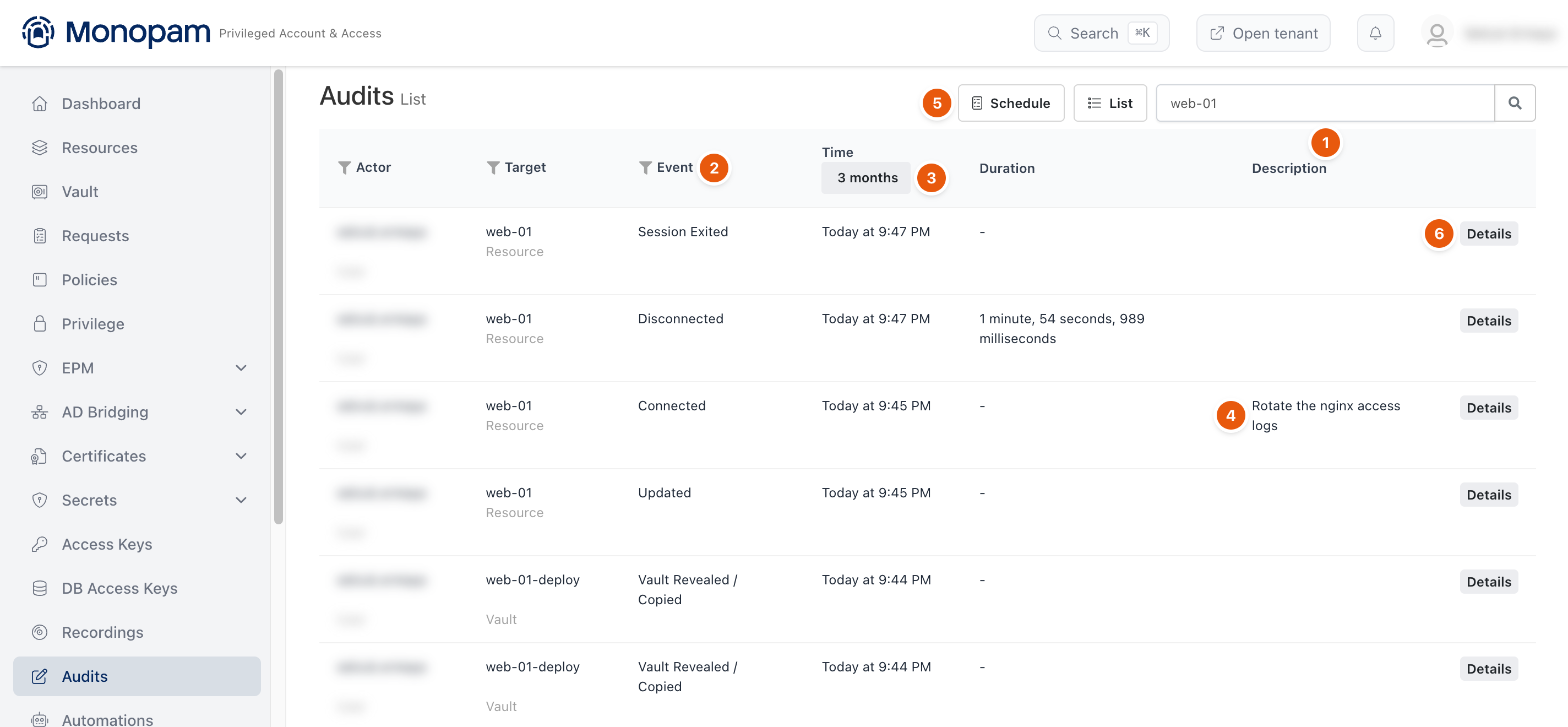Click the '1 minute, 54 seconds' duration text
Image resolution: width=1568 pixels, height=727 pixels.
tap(1062, 329)
